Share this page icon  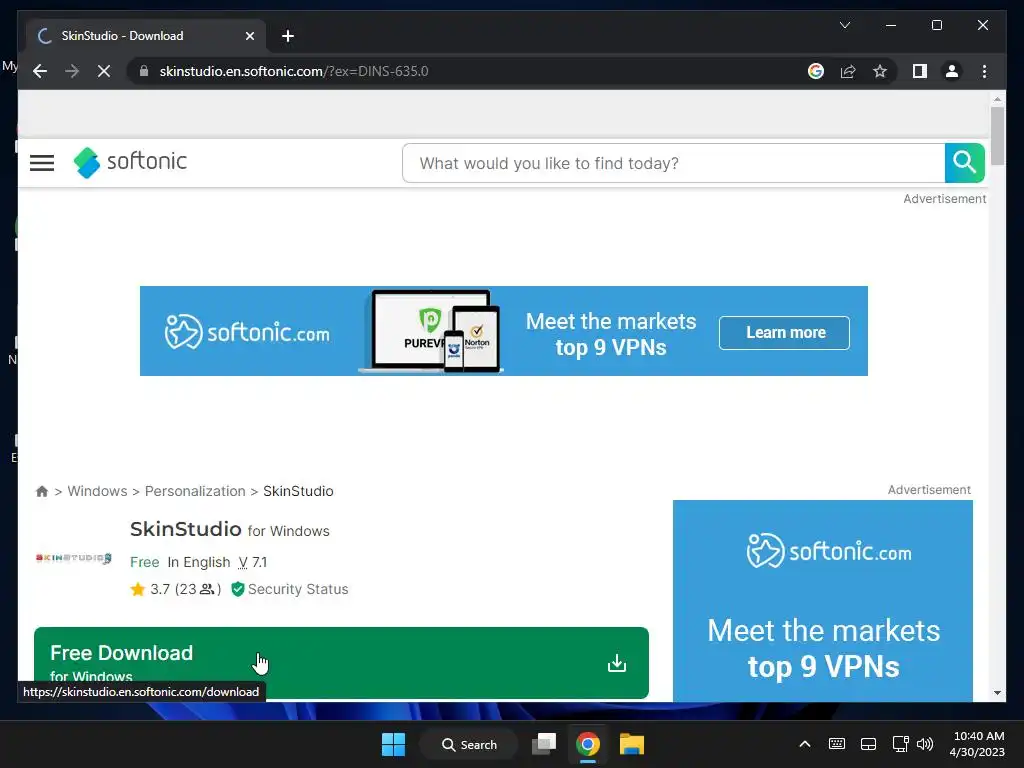848,71
